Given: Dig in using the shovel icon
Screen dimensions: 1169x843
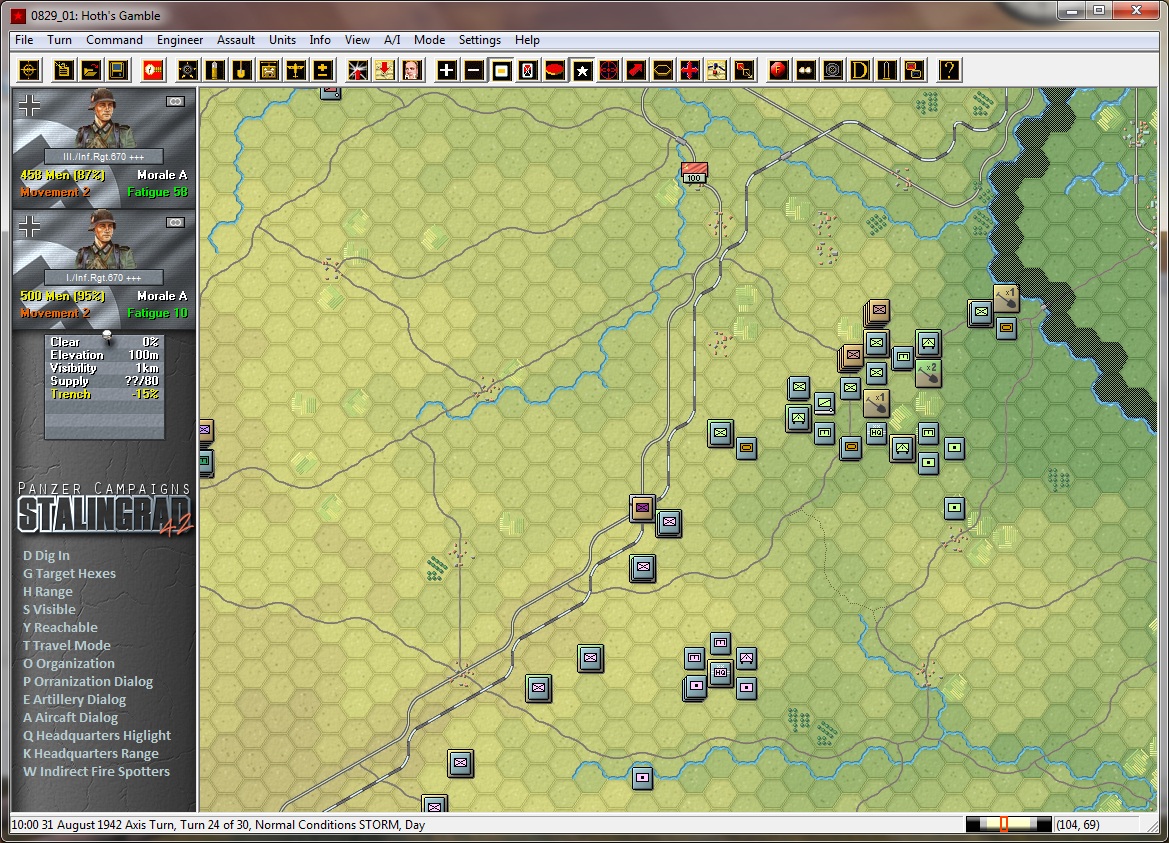Looking at the screenshot, I should (242, 70).
